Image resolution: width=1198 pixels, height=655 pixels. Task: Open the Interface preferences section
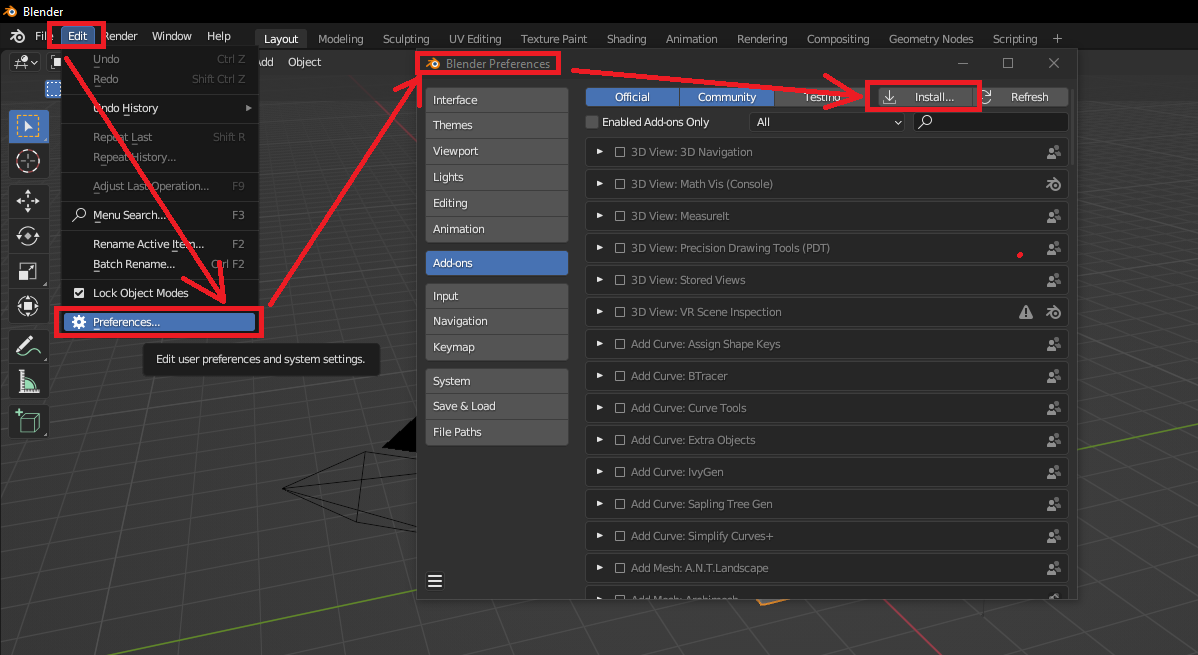tap(497, 100)
